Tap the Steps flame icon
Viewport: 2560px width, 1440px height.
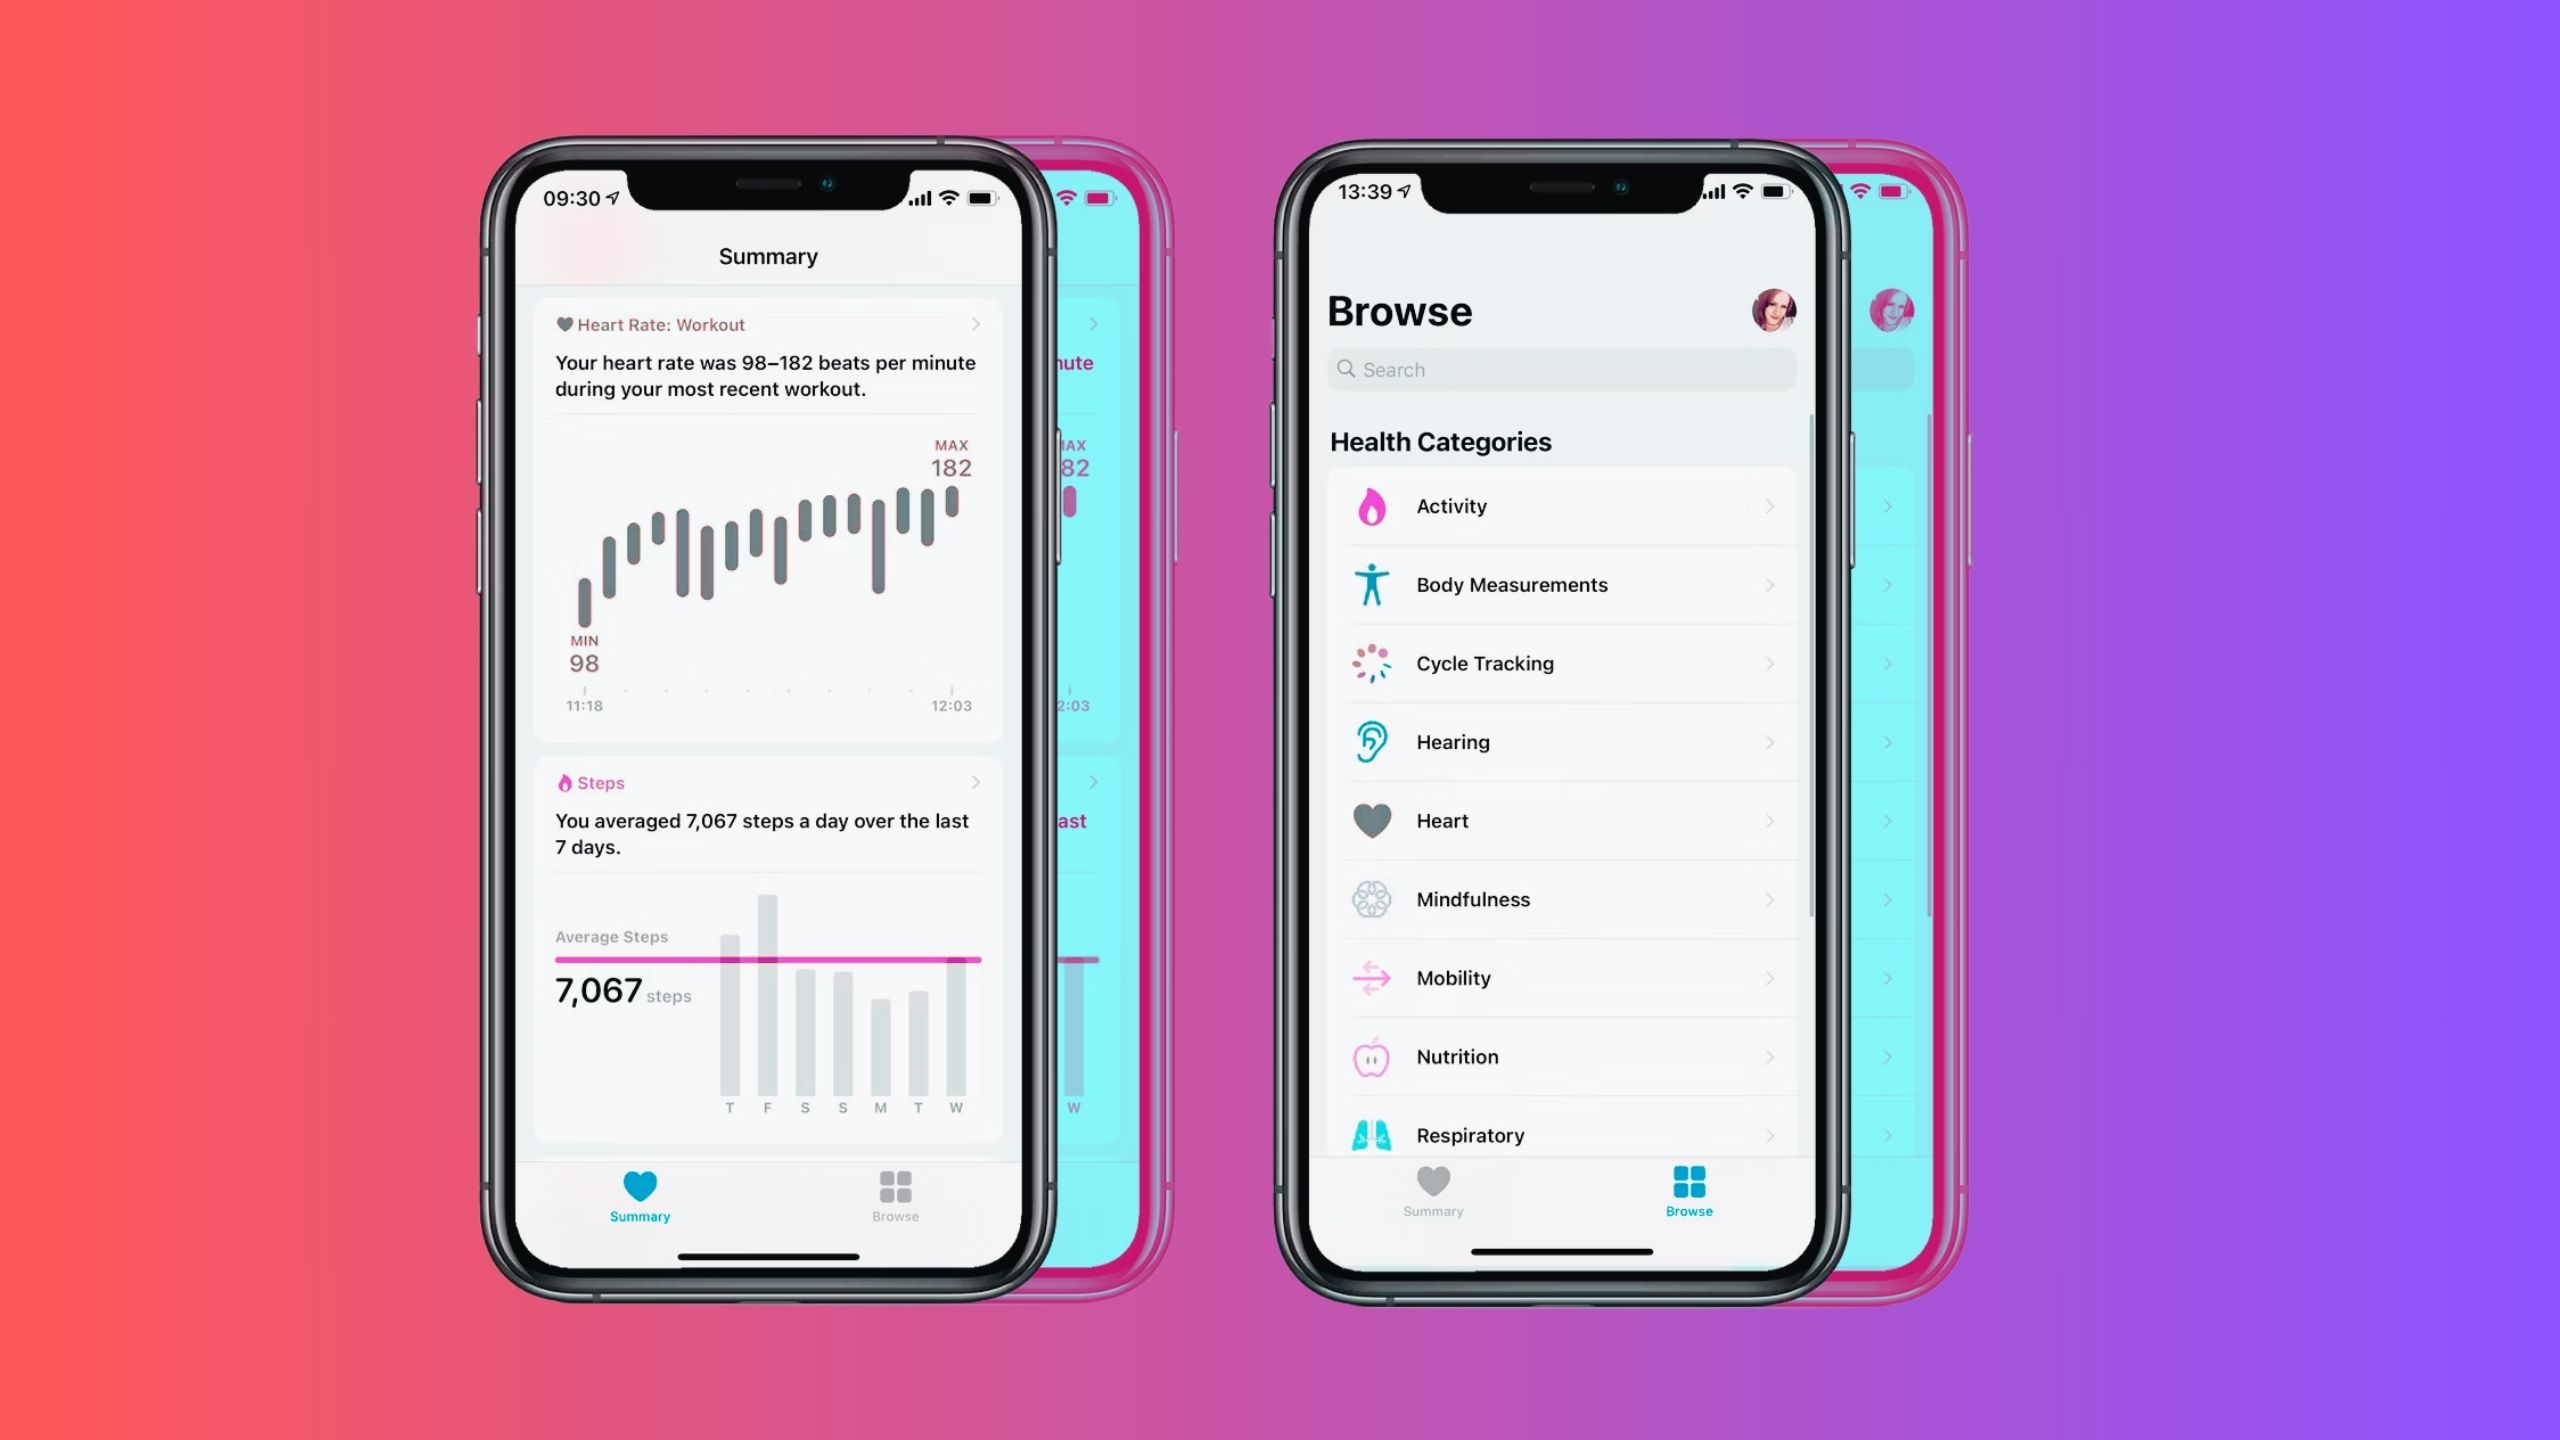pyautogui.click(x=563, y=782)
